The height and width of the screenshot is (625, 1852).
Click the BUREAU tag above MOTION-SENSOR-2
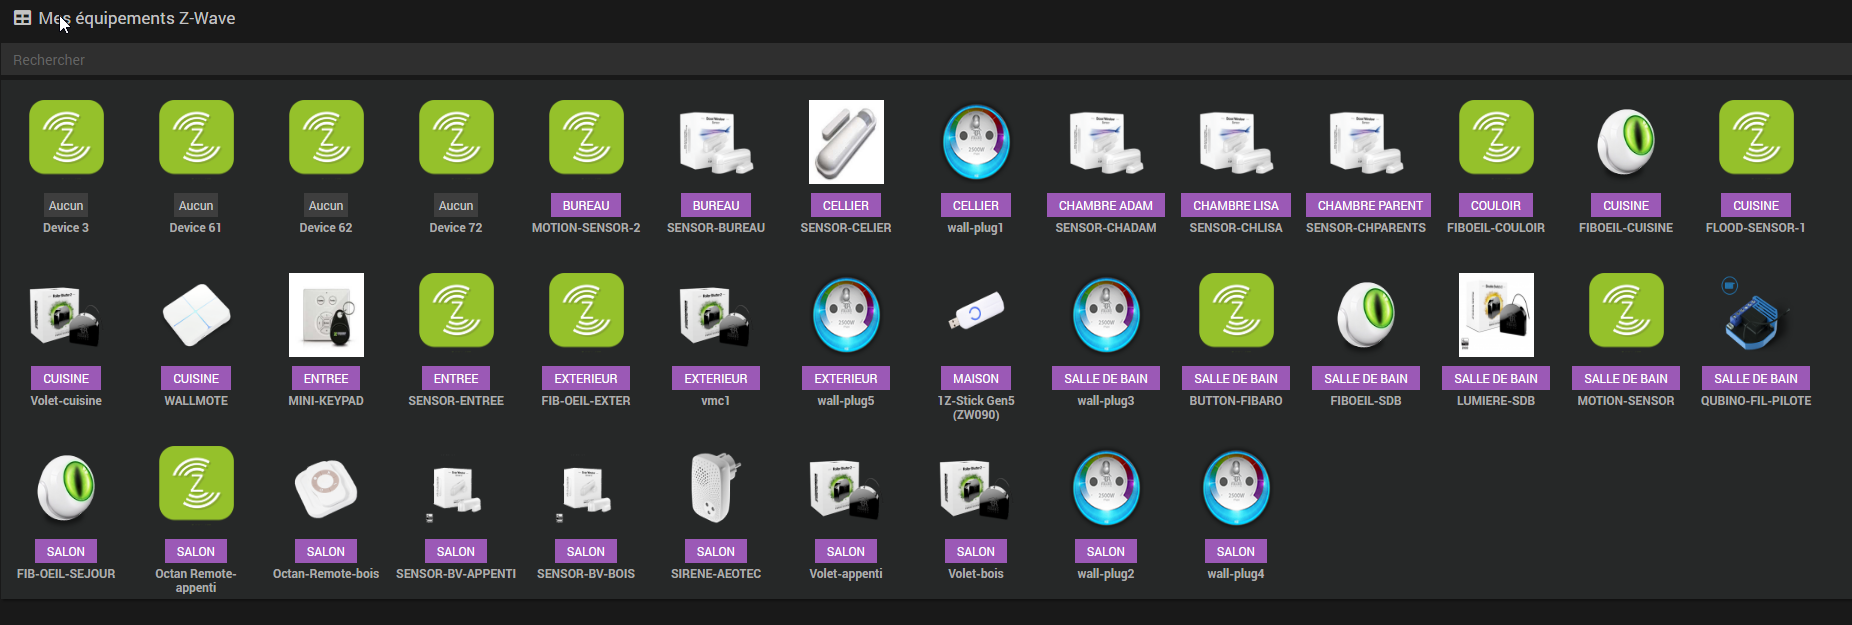pos(586,205)
